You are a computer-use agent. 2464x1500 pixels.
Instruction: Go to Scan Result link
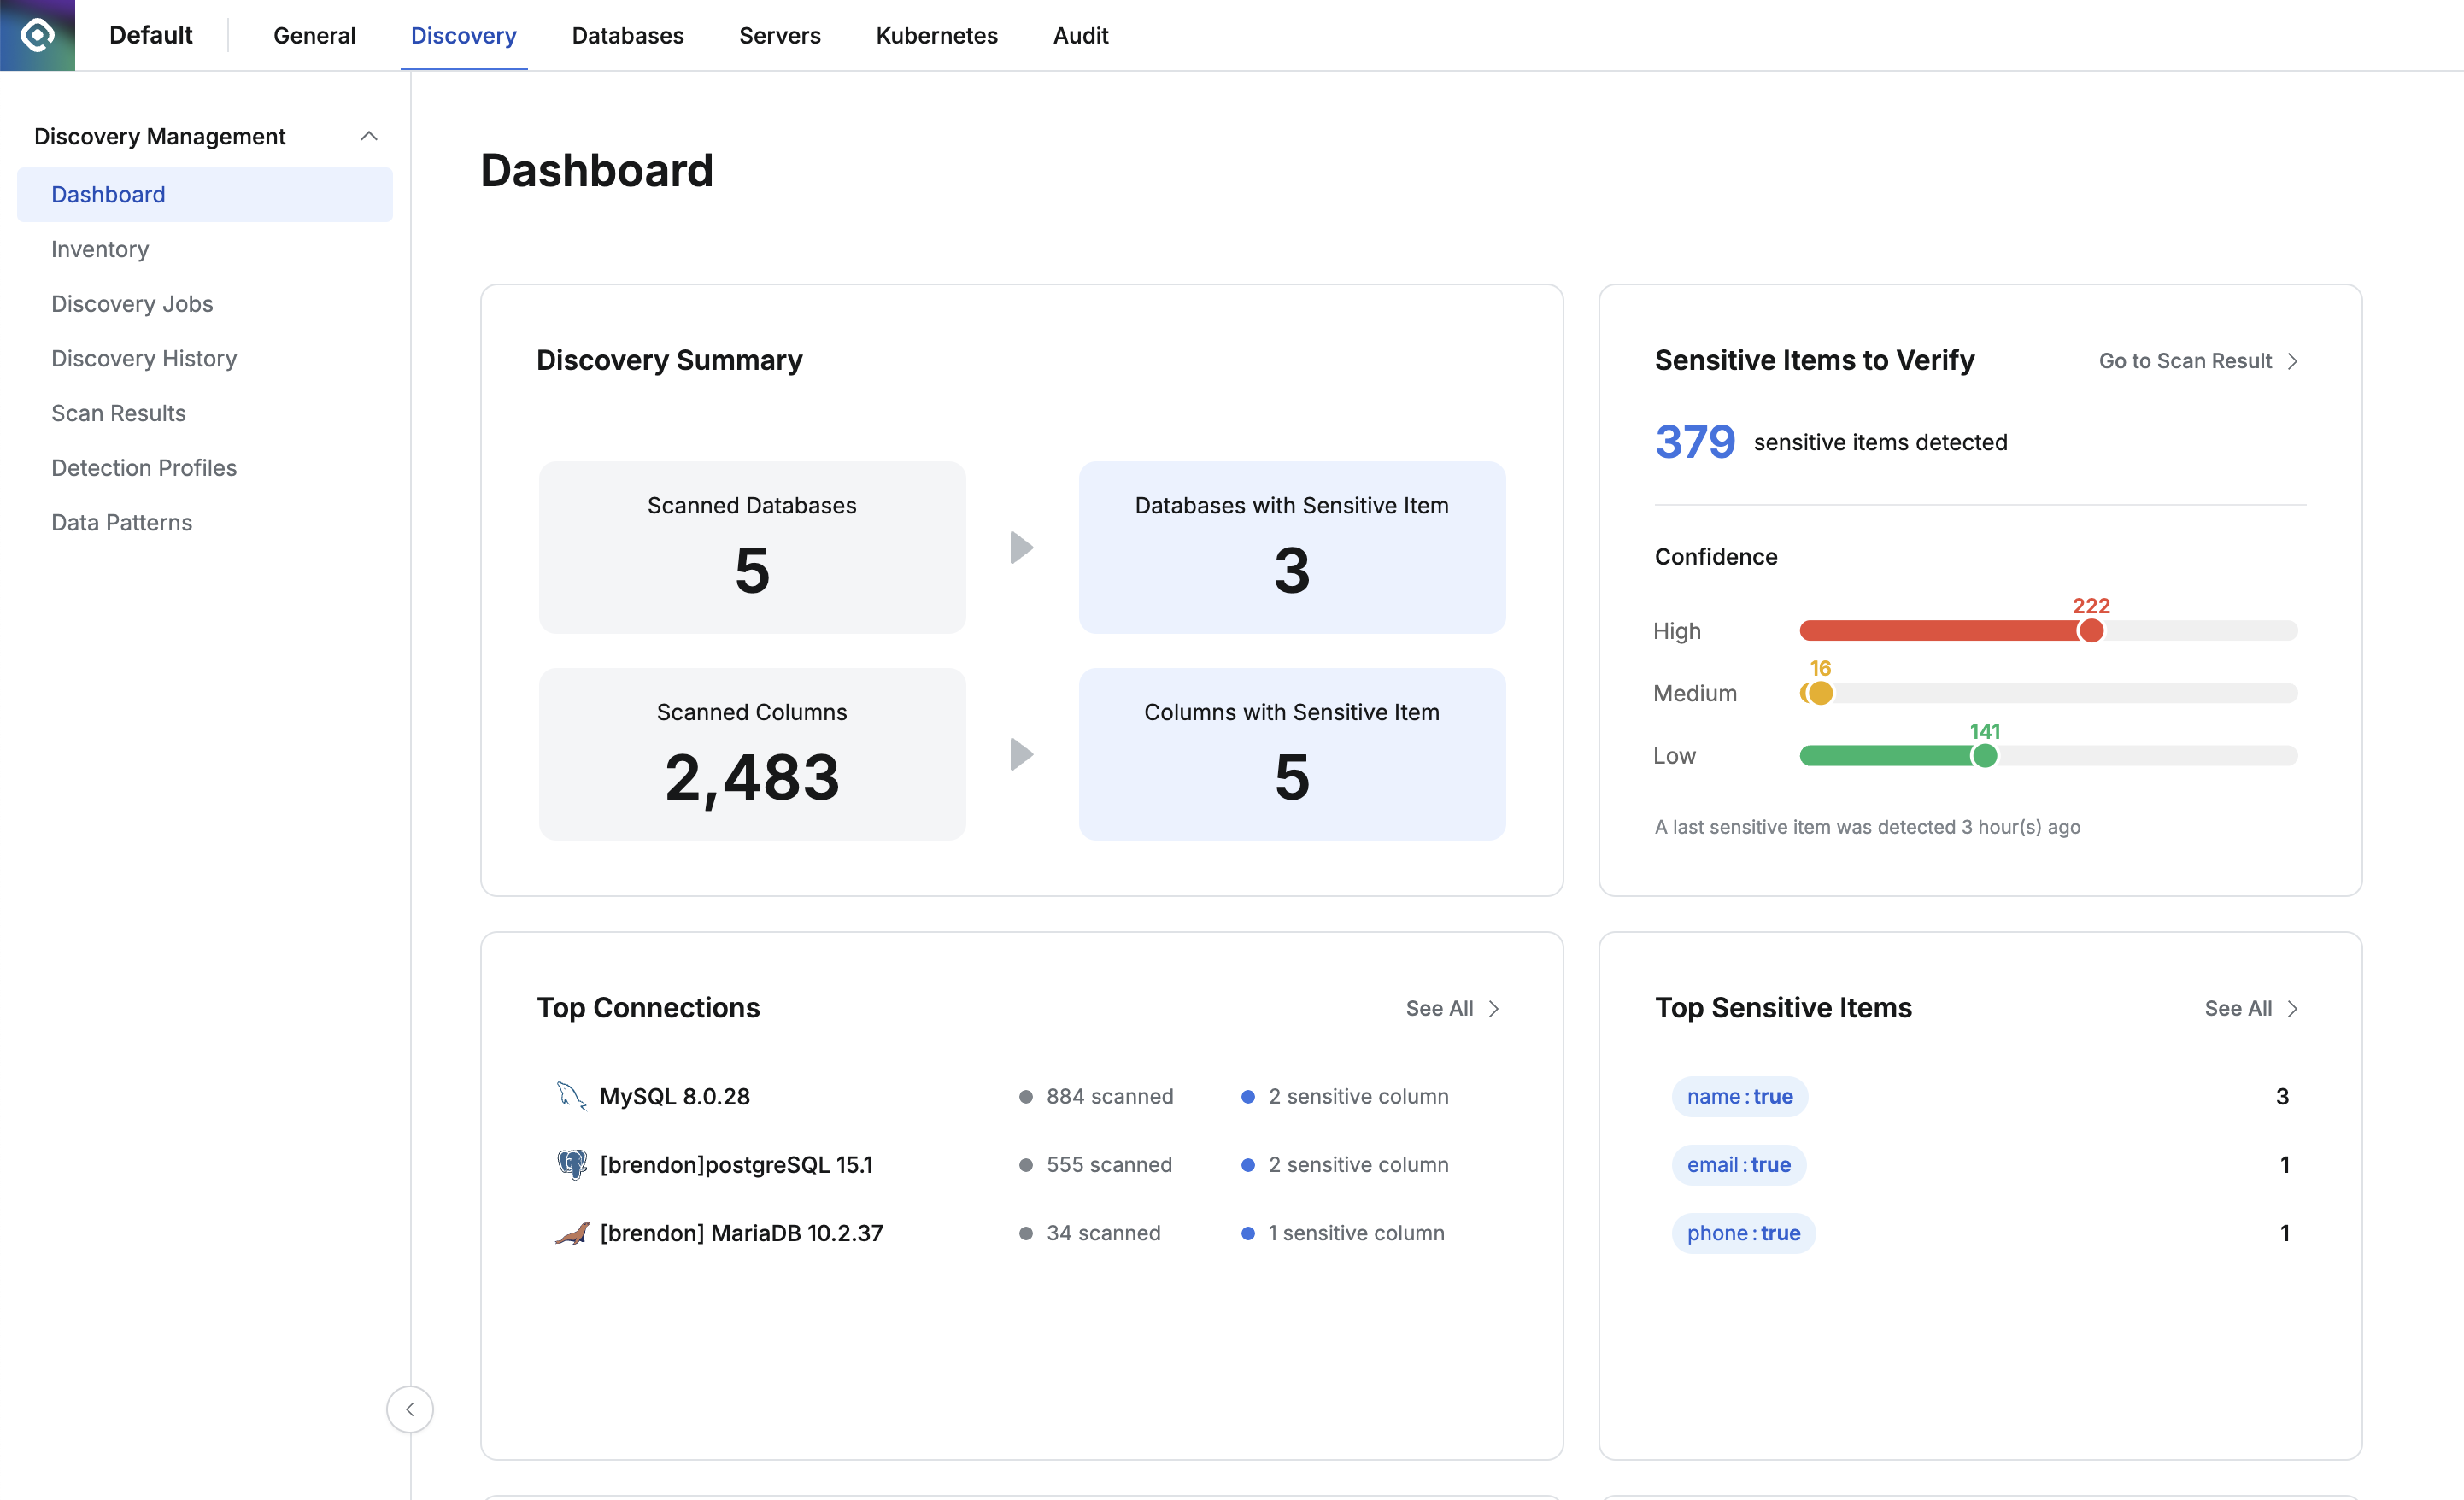(x=2184, y=361)
